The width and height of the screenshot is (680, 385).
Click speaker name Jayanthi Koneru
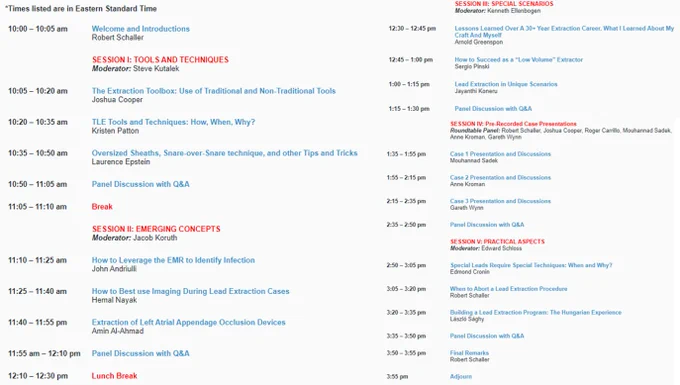[476, 91]
